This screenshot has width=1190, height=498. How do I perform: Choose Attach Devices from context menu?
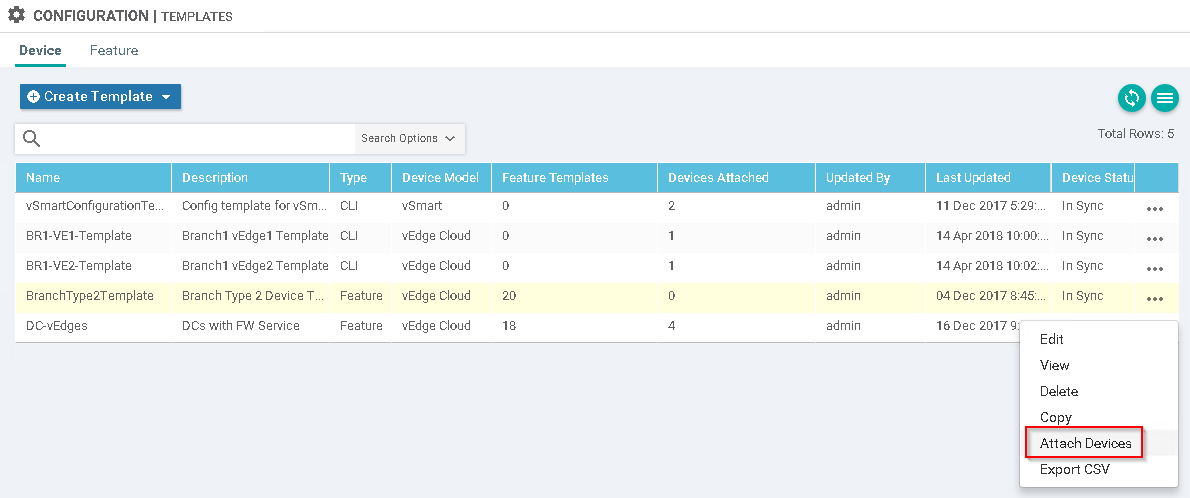(1085, 443)
